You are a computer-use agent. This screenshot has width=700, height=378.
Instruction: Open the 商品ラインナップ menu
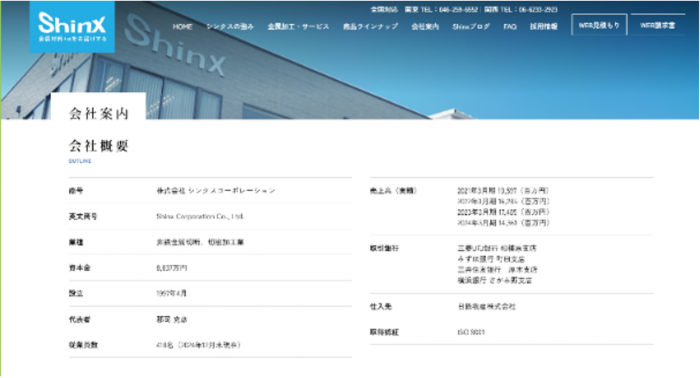point(371,27)
